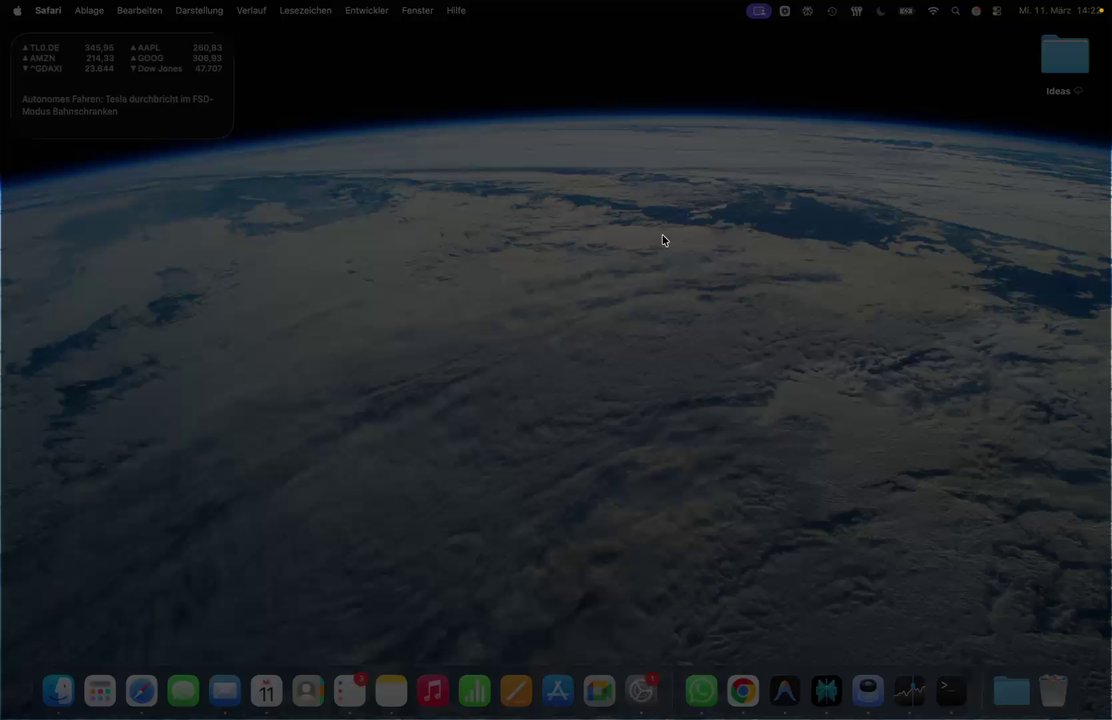Open Numbers from the Dock

(x=474, y=691)
